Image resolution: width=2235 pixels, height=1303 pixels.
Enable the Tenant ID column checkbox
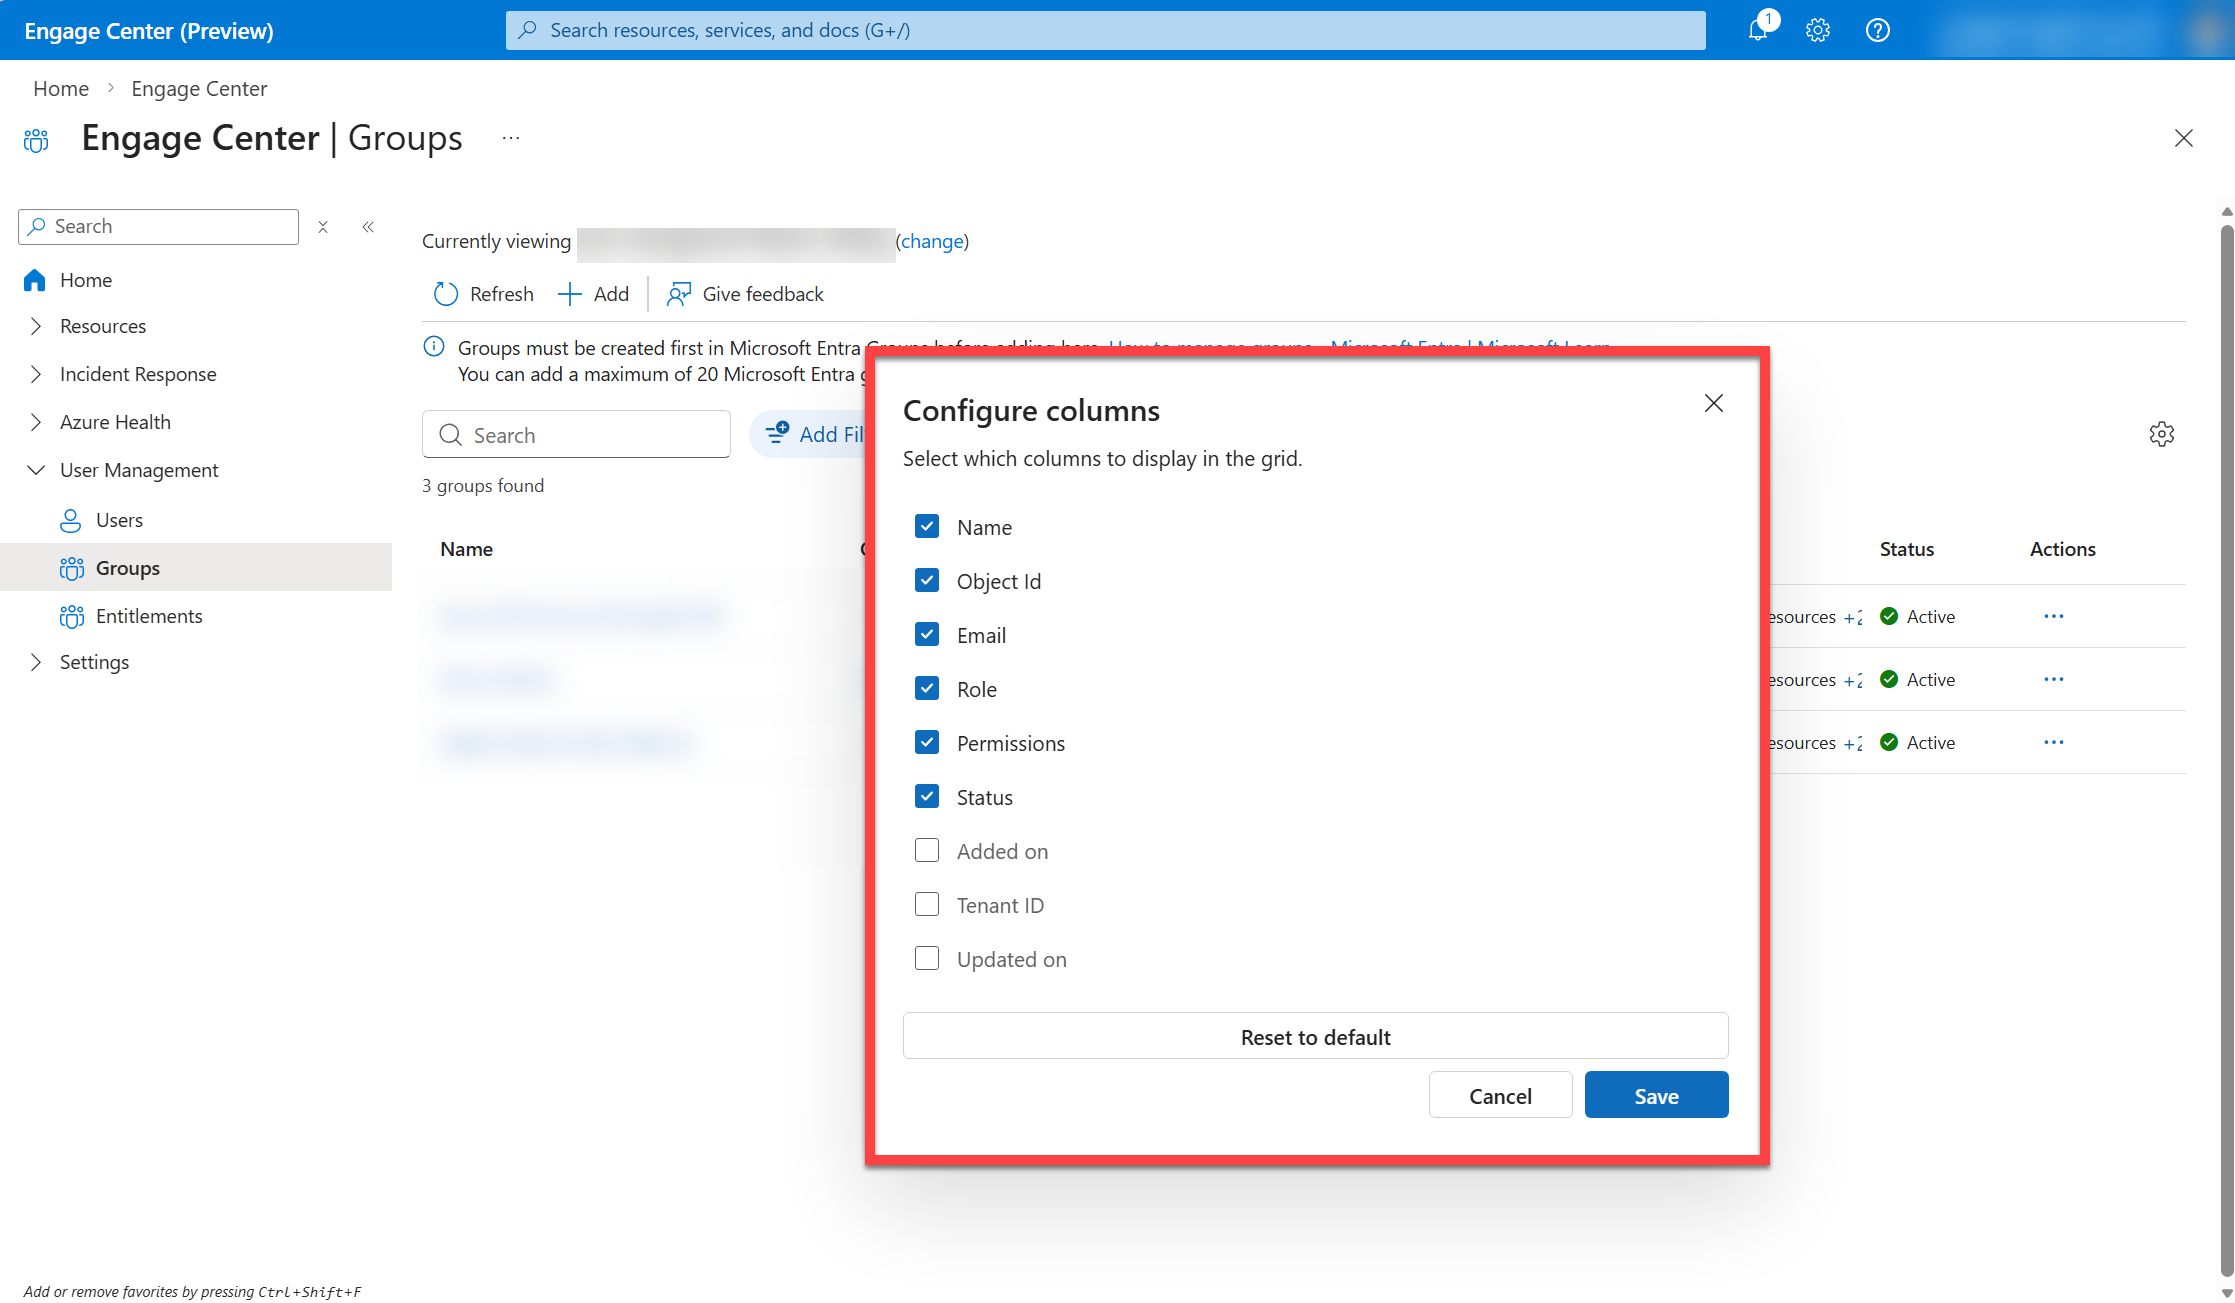pyautogui.click(x=927, y=904)
